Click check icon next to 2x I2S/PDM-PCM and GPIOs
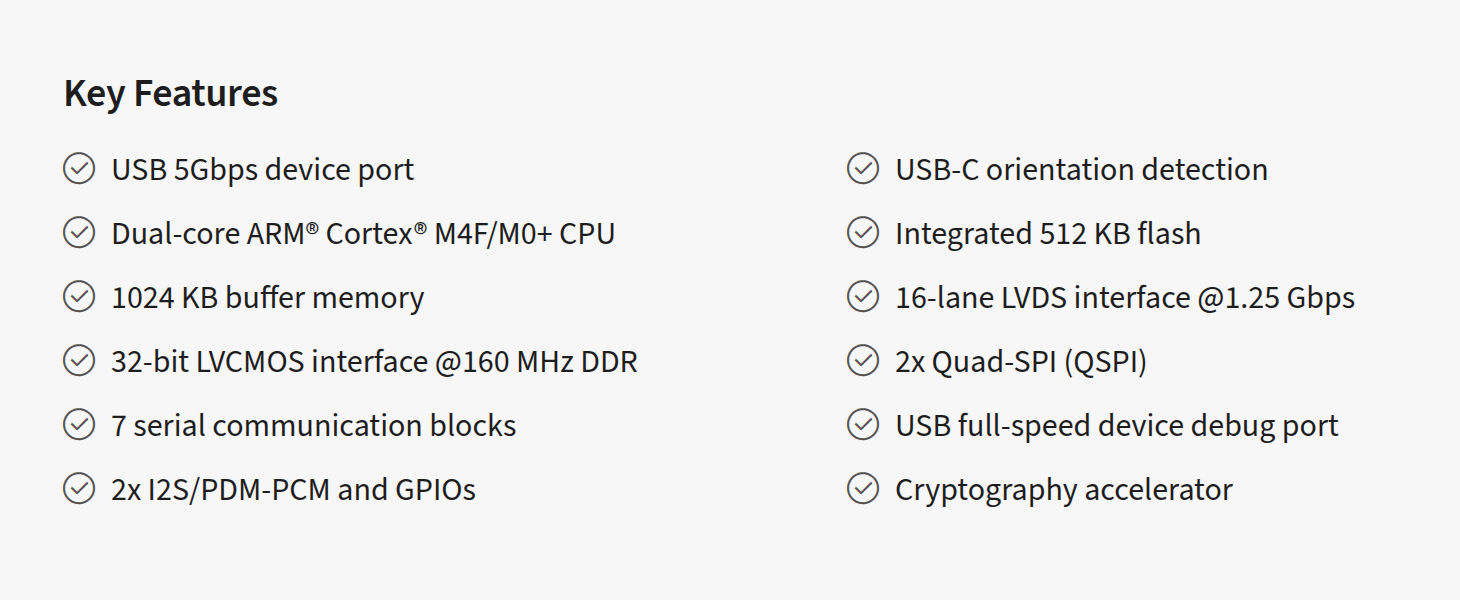Screen dimensions: 1460x600 79,489
